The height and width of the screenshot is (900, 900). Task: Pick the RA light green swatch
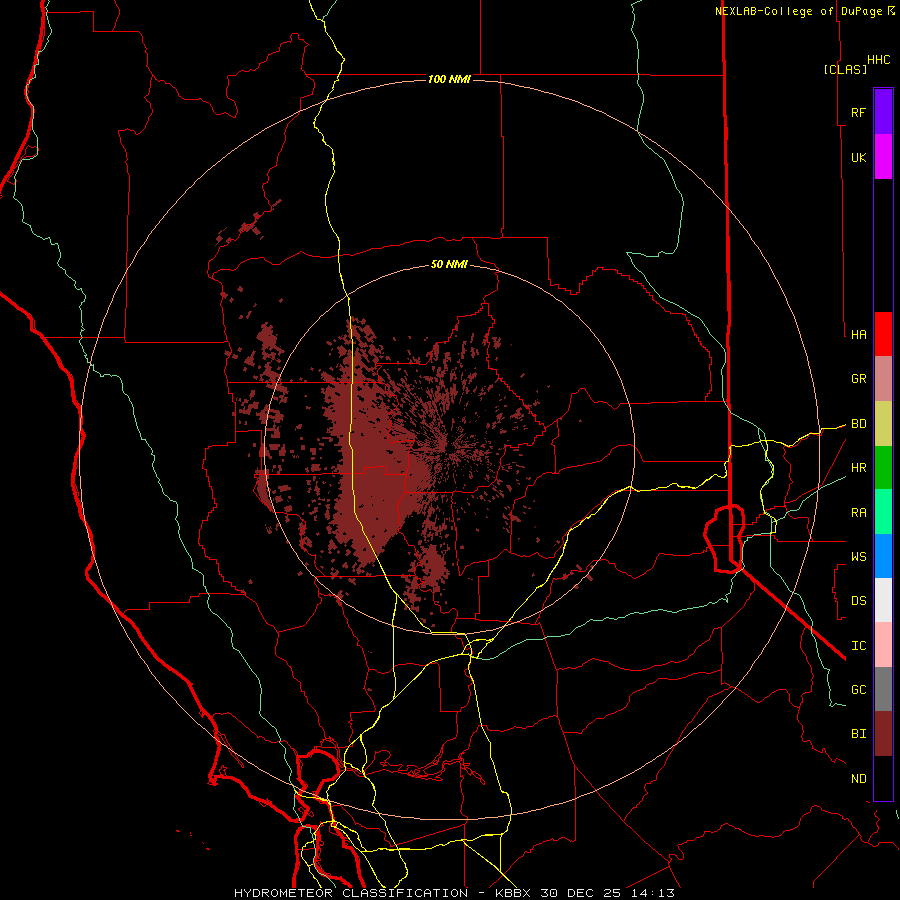coord(883,512)
